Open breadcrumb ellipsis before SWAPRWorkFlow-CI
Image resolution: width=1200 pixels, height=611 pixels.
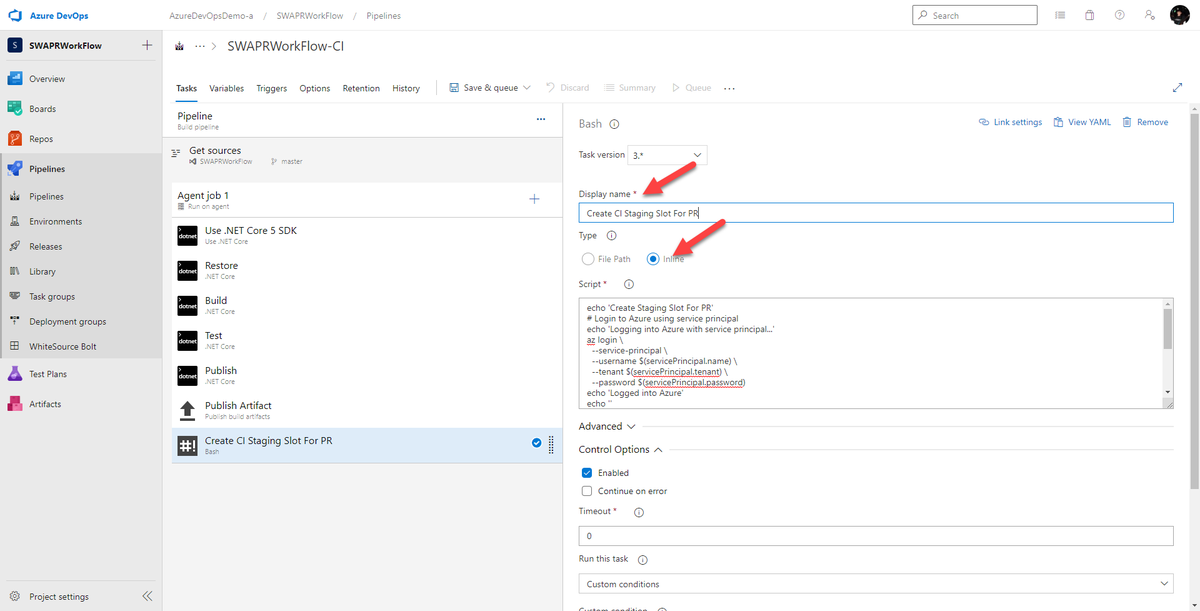pos(200,46)
